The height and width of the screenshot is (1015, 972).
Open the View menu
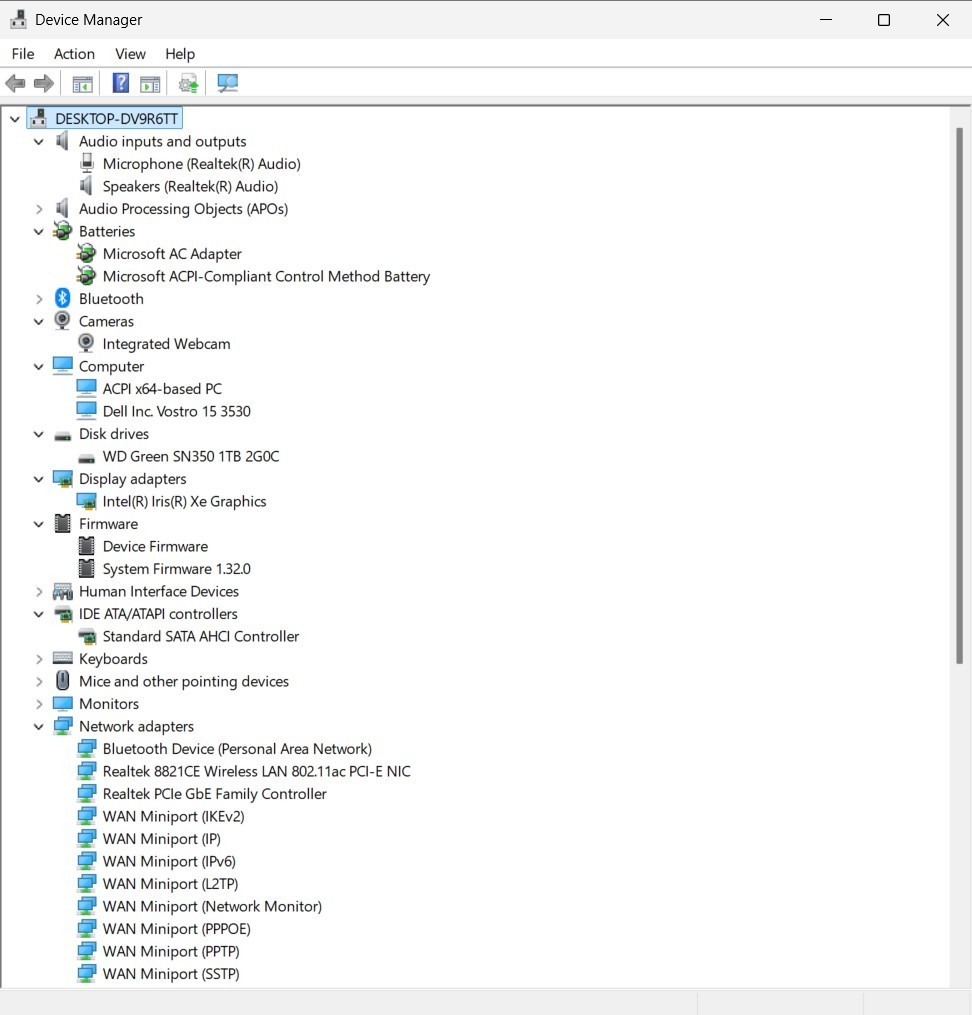coord(130,54)
